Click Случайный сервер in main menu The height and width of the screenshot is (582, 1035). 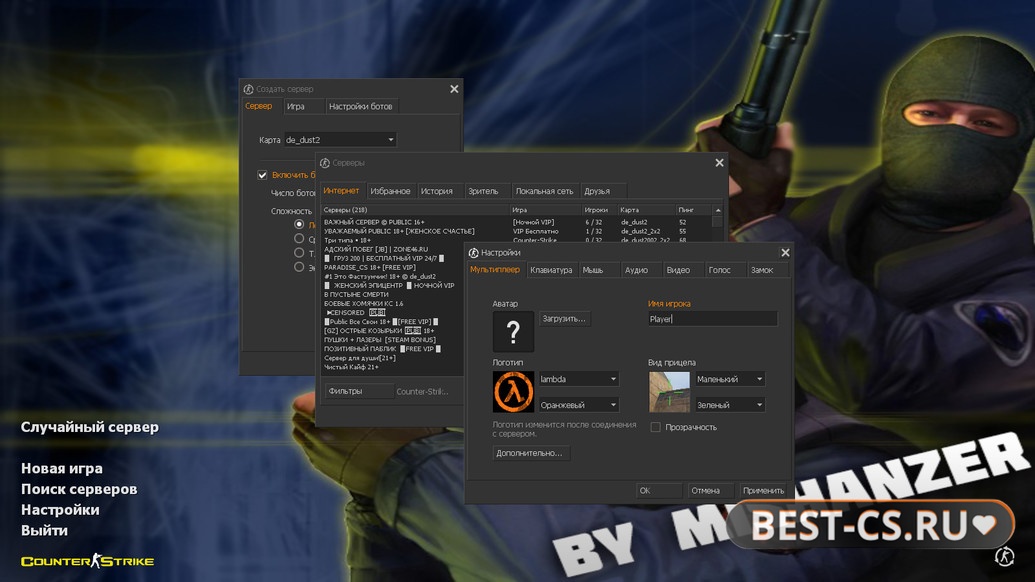(90, 427)
